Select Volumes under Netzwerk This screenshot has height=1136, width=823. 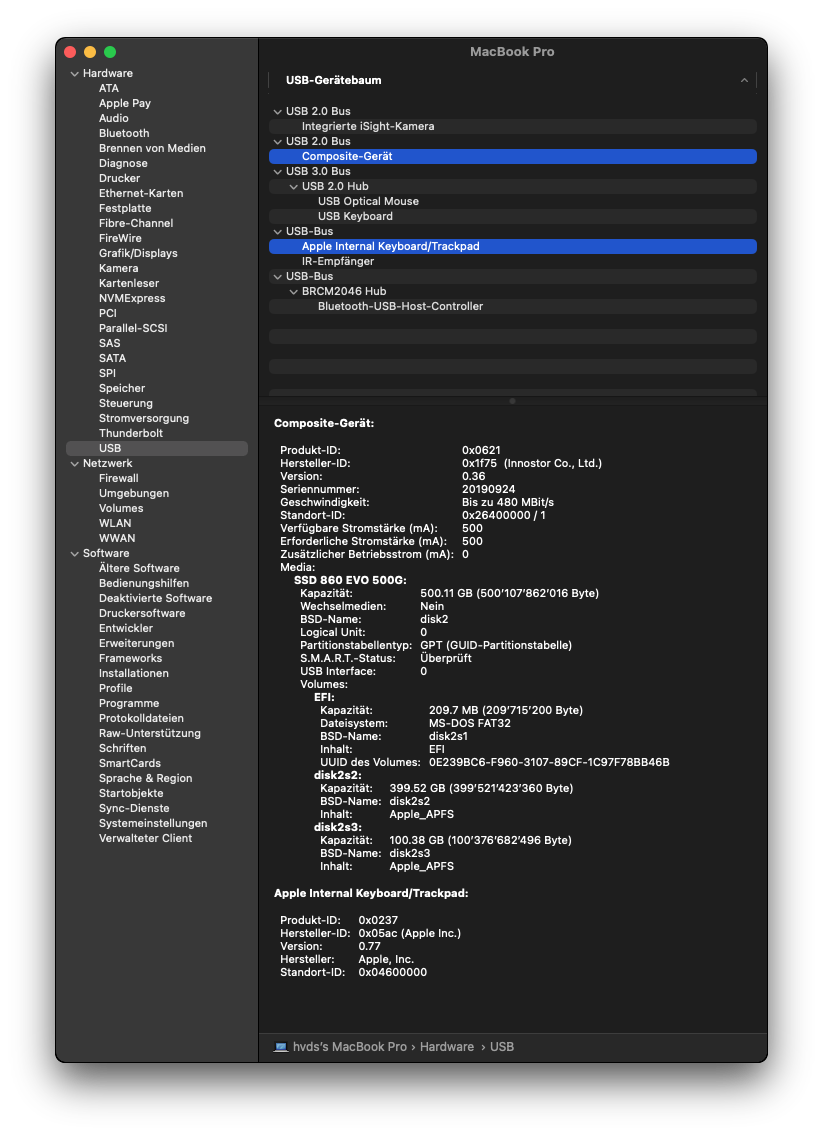click(x=121, y=508)
